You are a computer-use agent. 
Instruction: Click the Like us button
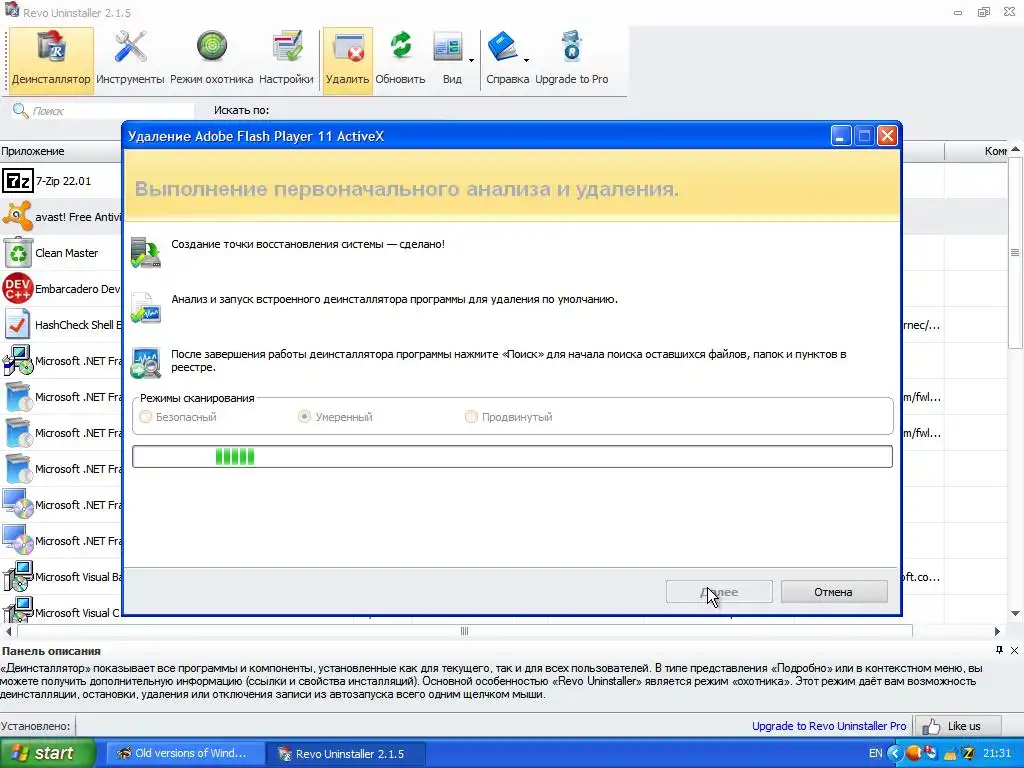[958, 726]
